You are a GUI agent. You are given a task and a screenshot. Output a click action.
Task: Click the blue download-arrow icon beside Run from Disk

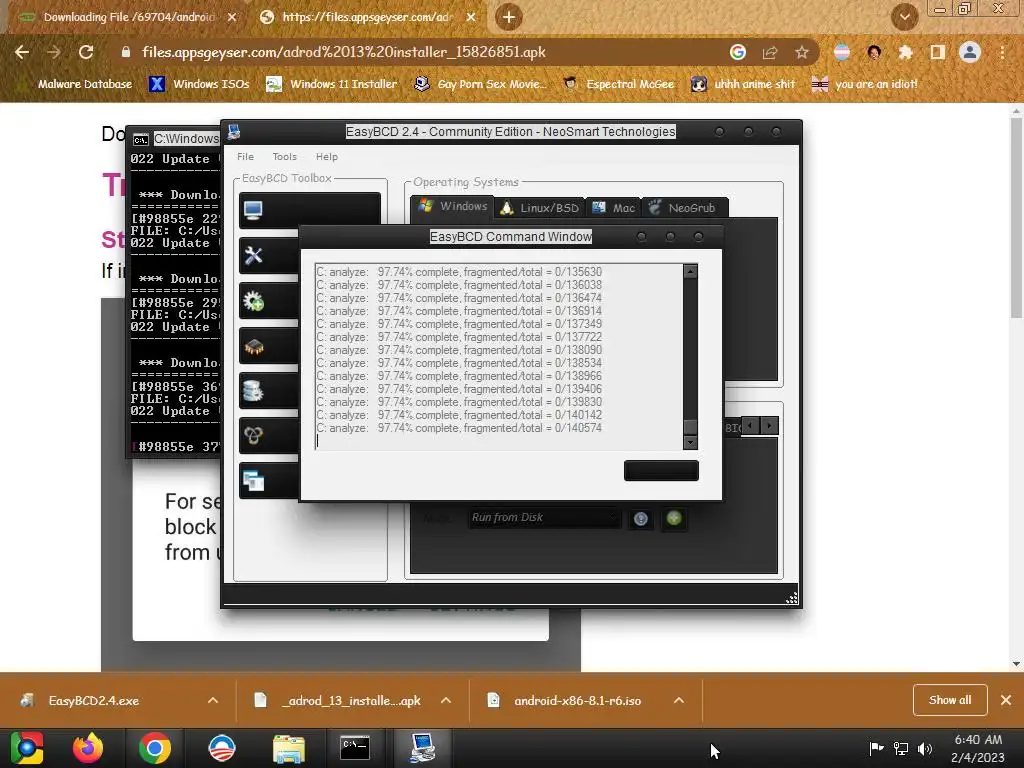[x=641, y=519]
